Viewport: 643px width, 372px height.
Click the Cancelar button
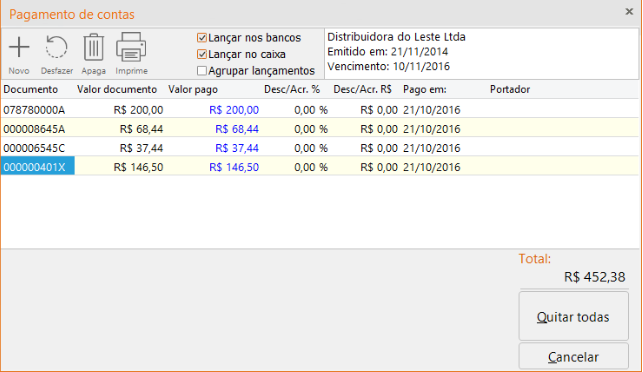(x=573, y=356)
